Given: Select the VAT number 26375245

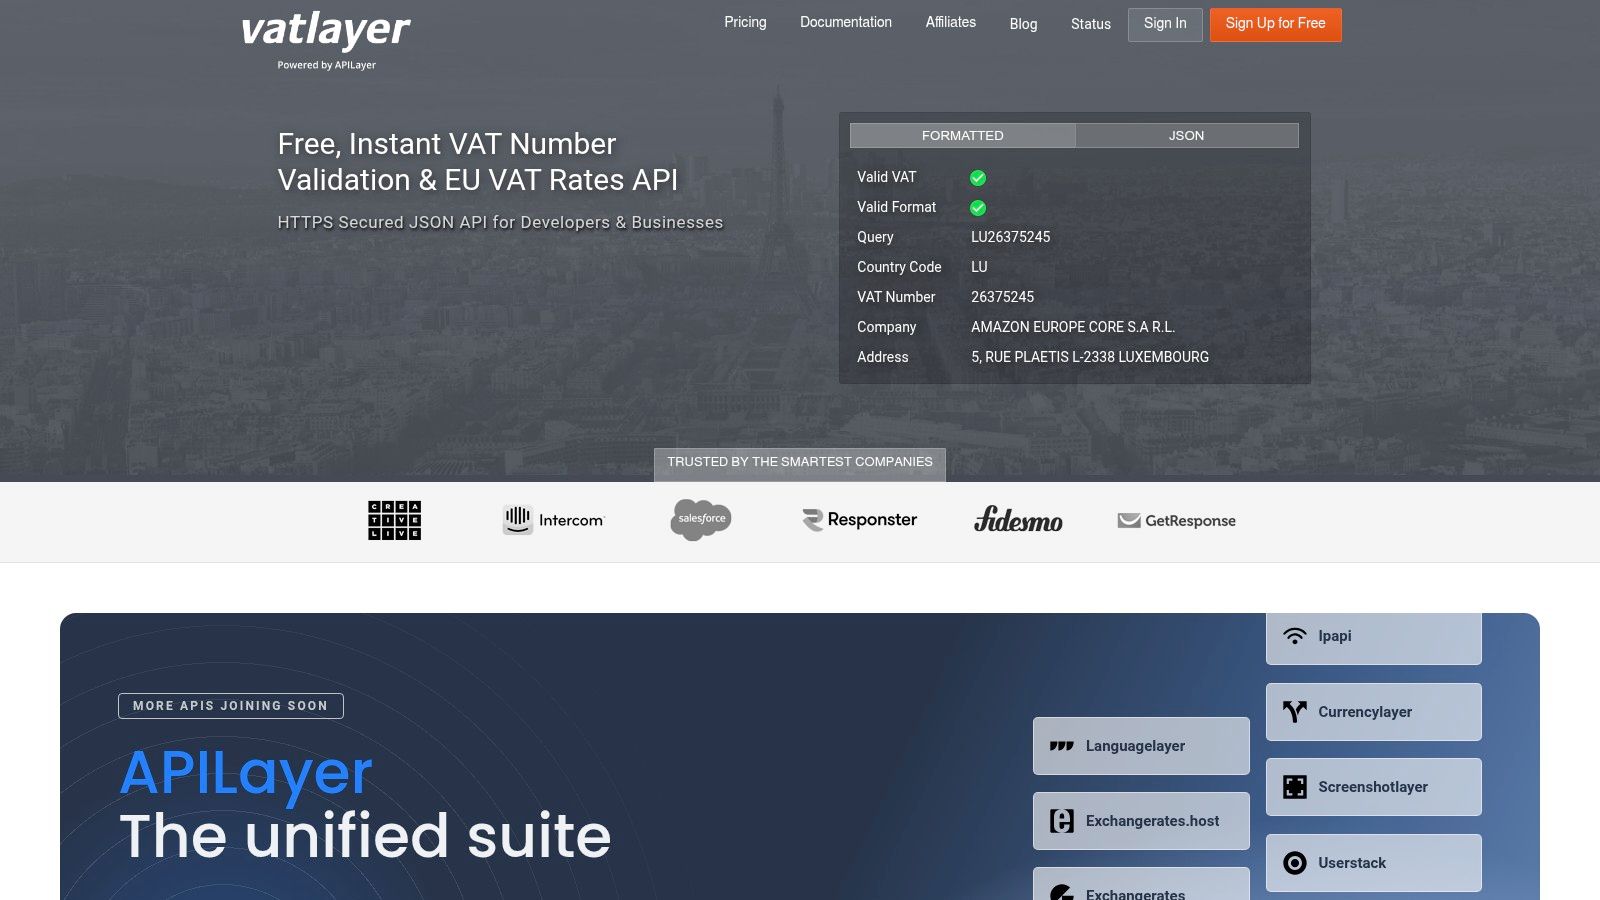Looking at the screenshot, I should 1003,297.
